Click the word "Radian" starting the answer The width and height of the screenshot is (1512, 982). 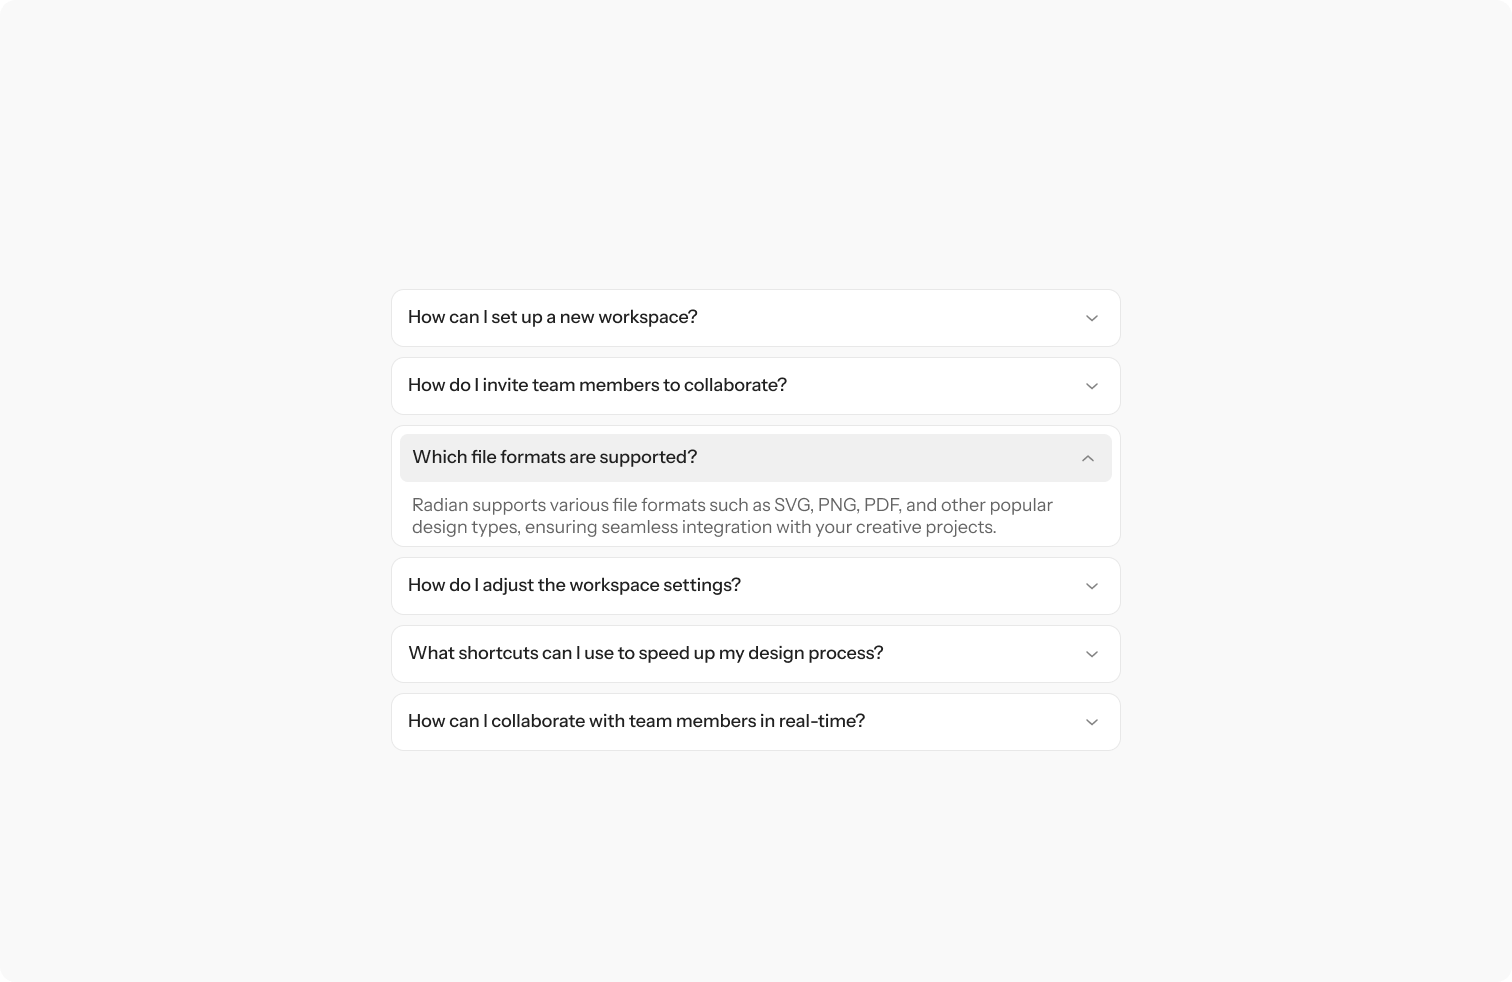point(440,505)
